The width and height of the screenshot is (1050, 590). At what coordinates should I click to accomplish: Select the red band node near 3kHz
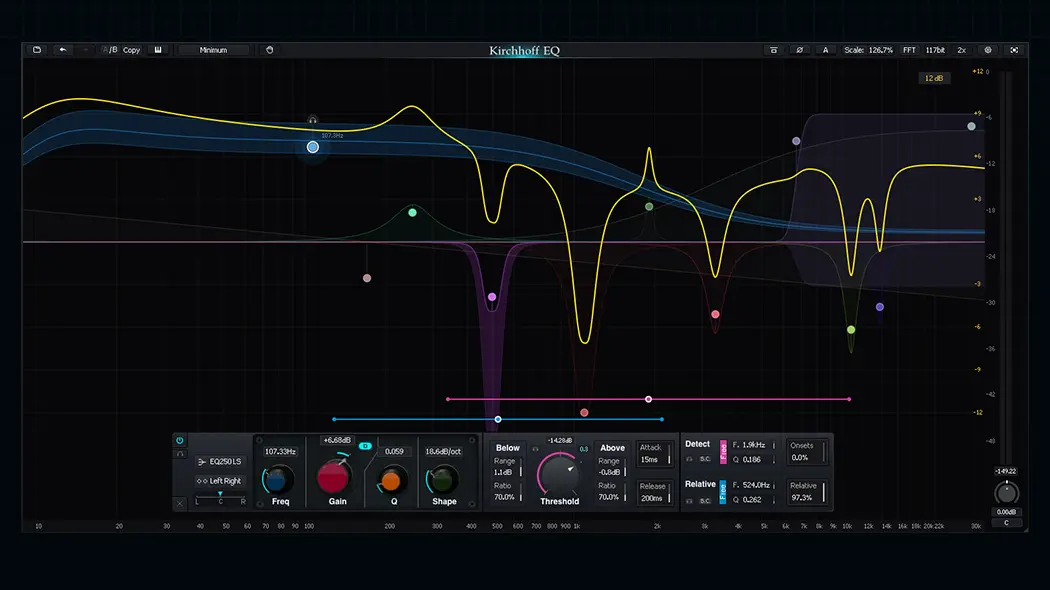click(x=715, y=314)
